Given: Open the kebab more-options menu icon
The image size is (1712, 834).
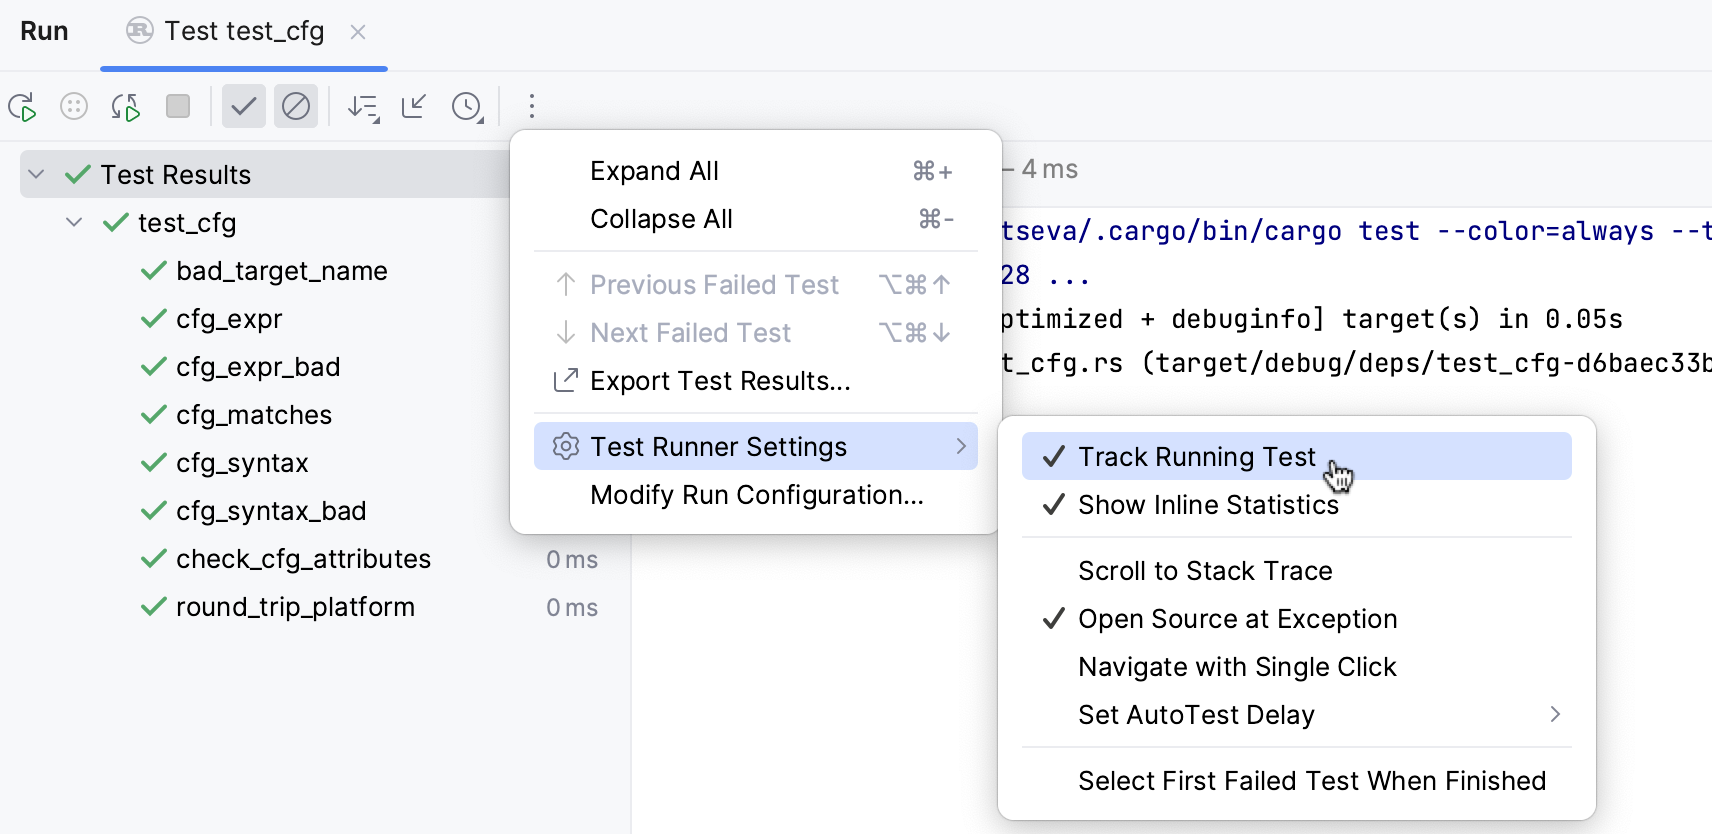Looking at the screenshot, I should [x=531, y=106].
